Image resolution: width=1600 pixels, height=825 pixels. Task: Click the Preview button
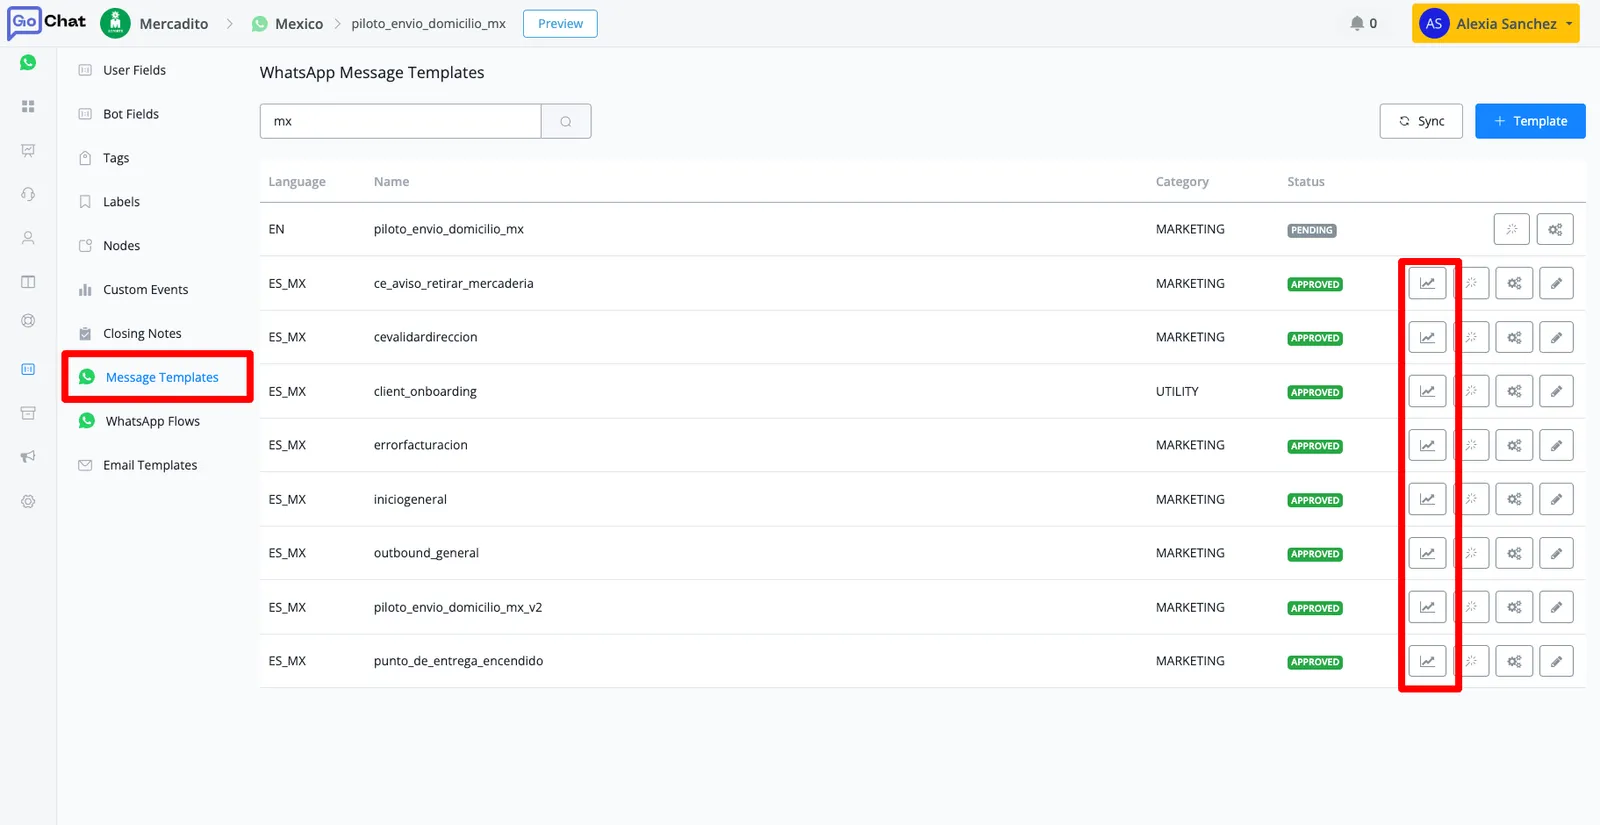[560, 23]
